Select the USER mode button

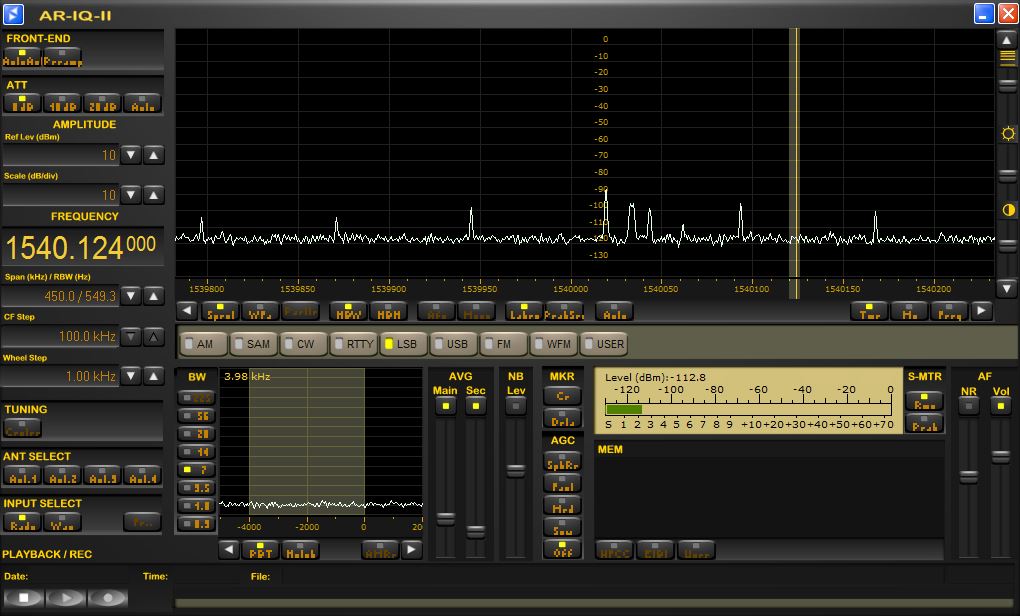point(604,344)
